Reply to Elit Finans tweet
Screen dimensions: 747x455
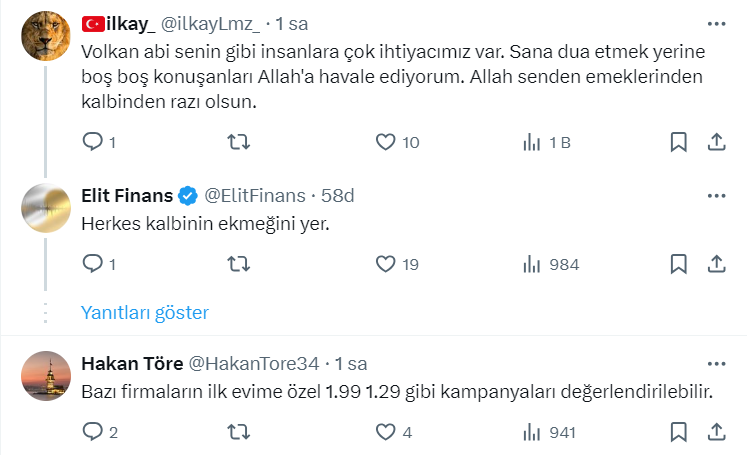(93, 264)
